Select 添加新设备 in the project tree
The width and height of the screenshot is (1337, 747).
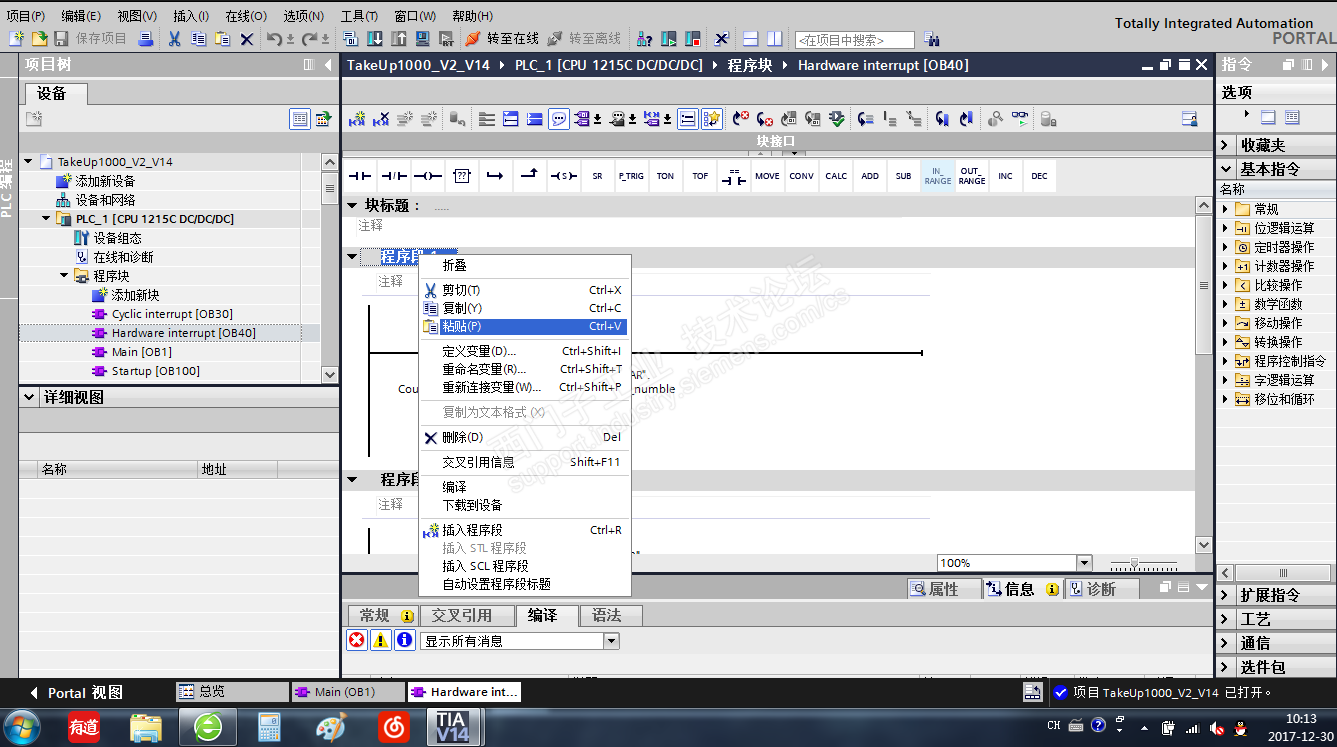(x=105, y=181)
